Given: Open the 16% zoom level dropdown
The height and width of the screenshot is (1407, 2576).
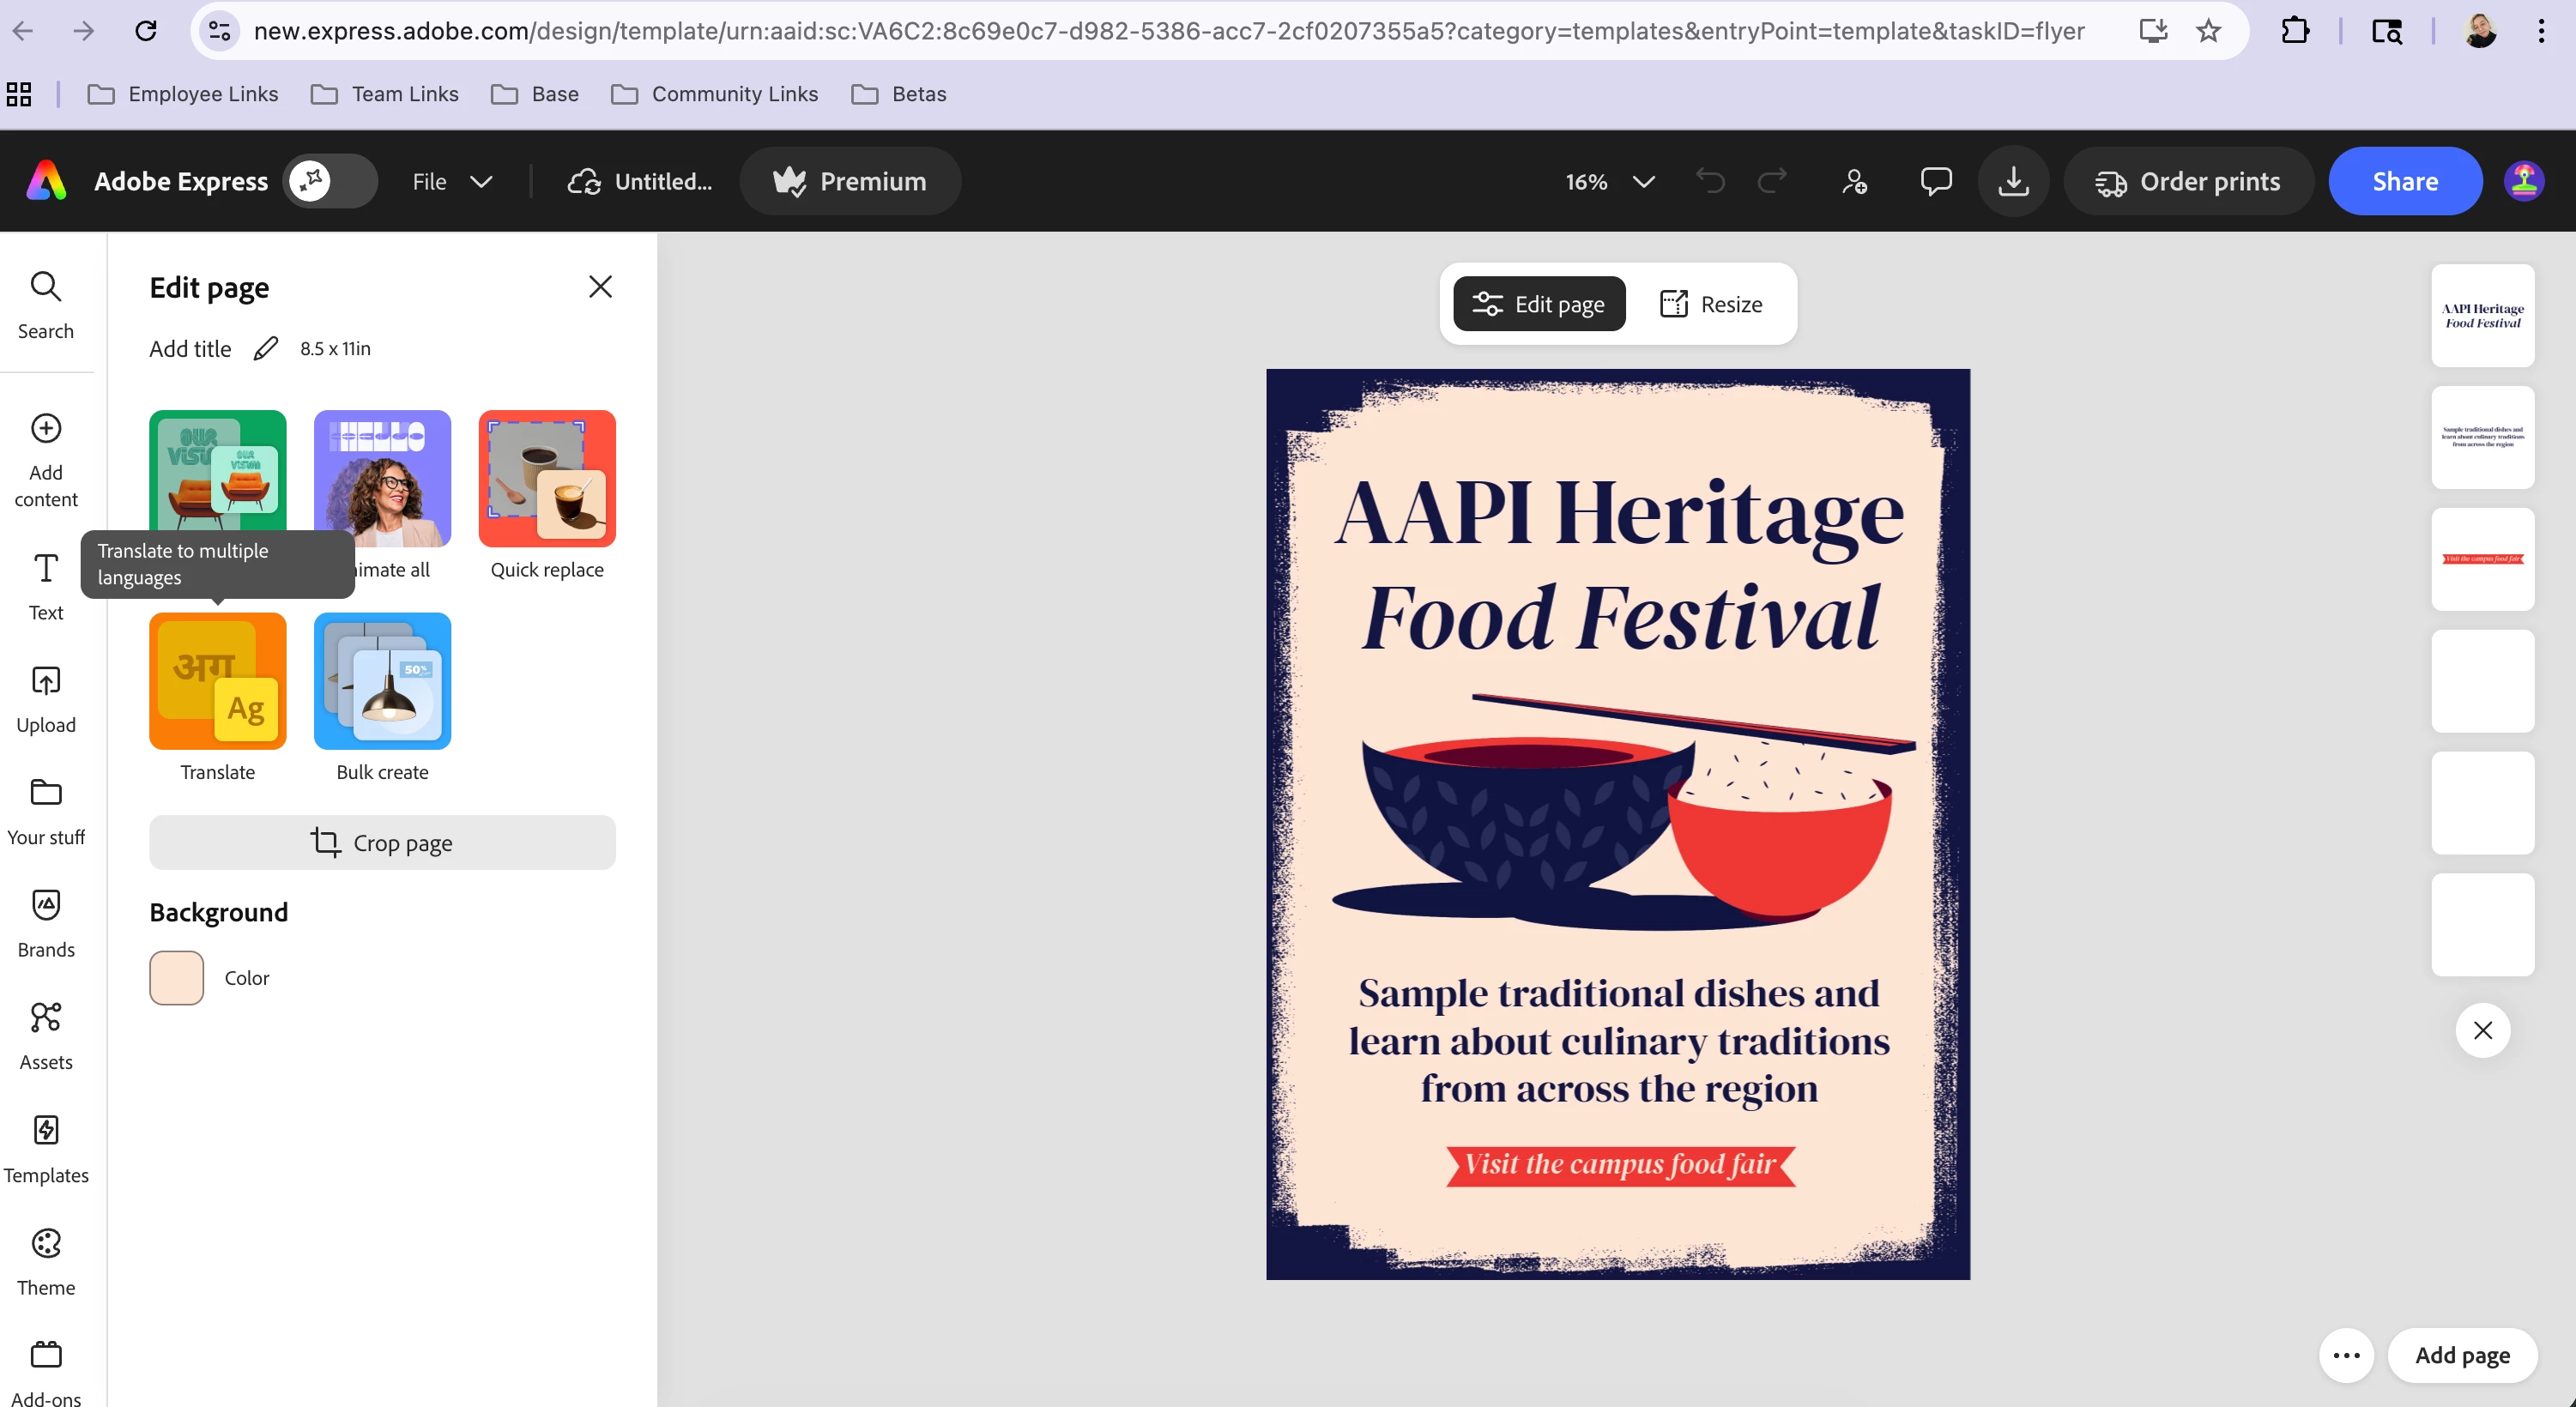Looking at the screenshot, I should pos(1609,181).
